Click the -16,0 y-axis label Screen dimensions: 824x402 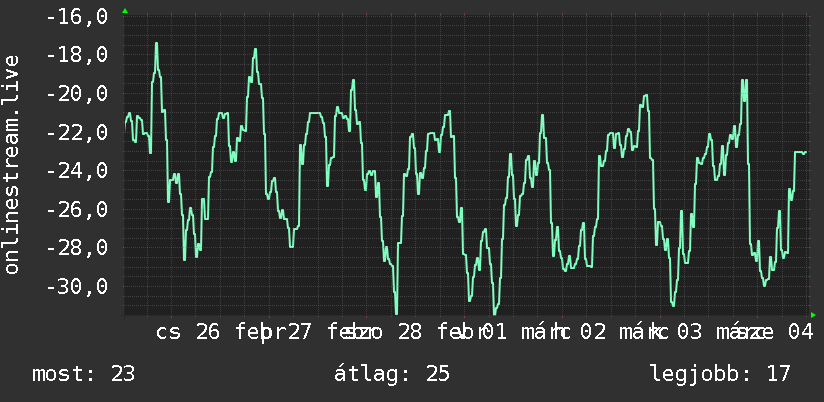[77, 17]
